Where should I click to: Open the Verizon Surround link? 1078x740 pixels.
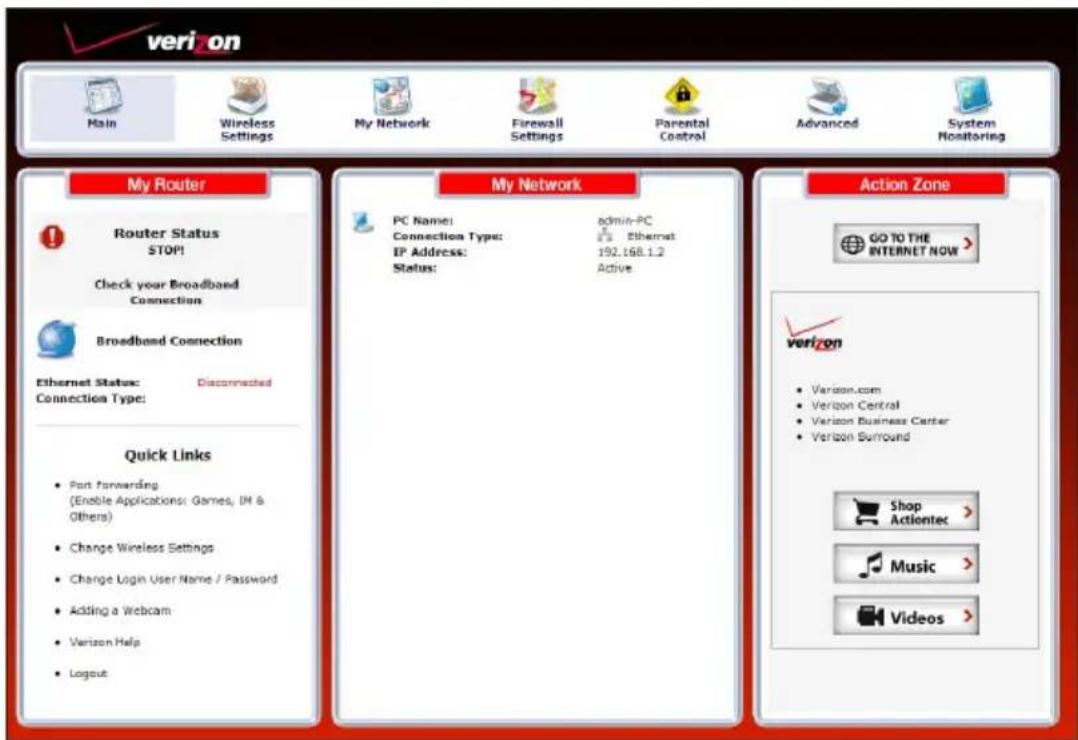[x=861, y=437]
